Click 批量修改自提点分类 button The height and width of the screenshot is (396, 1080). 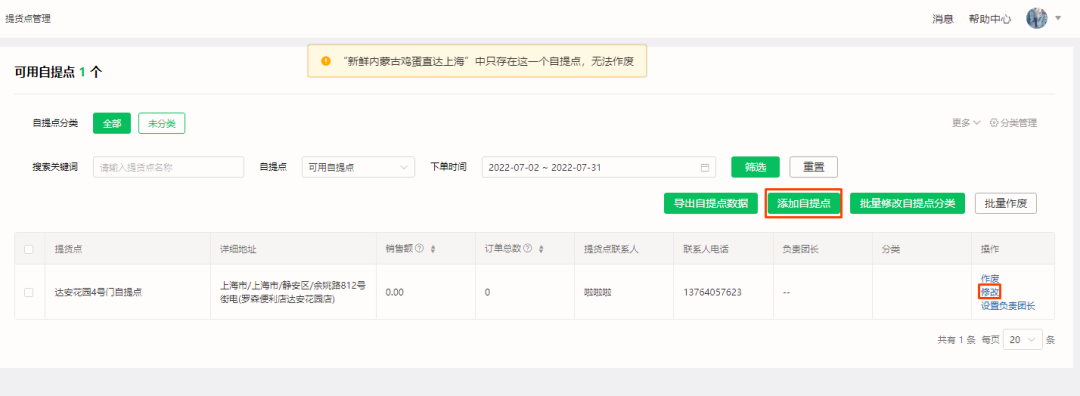click(x=907, y=203)
